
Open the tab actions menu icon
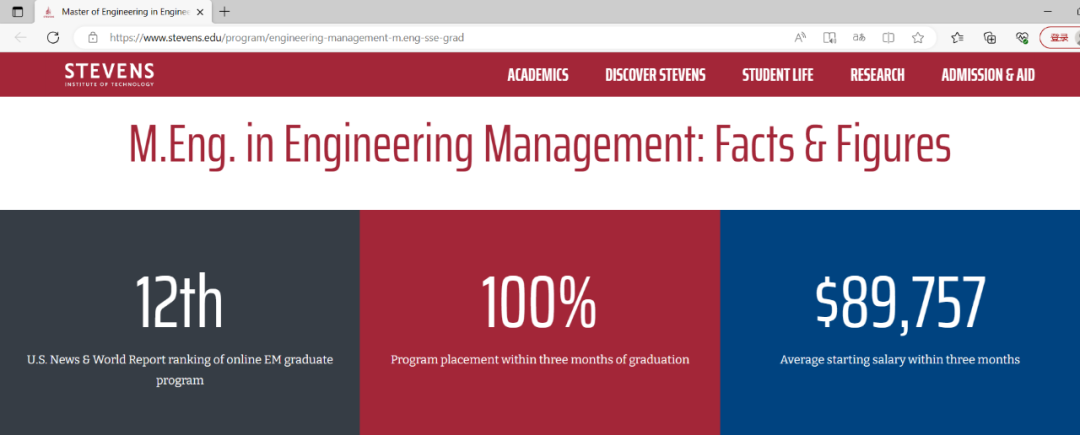pos(18,12)
